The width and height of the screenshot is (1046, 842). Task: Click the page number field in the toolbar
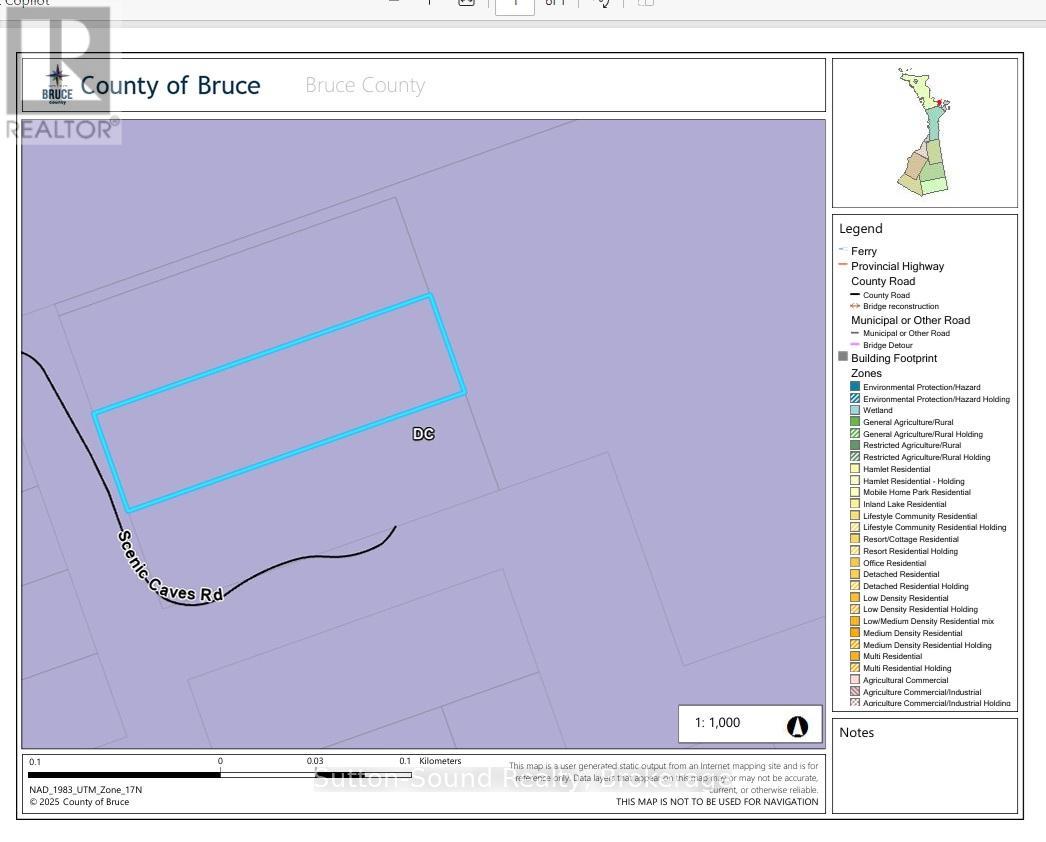515,3
